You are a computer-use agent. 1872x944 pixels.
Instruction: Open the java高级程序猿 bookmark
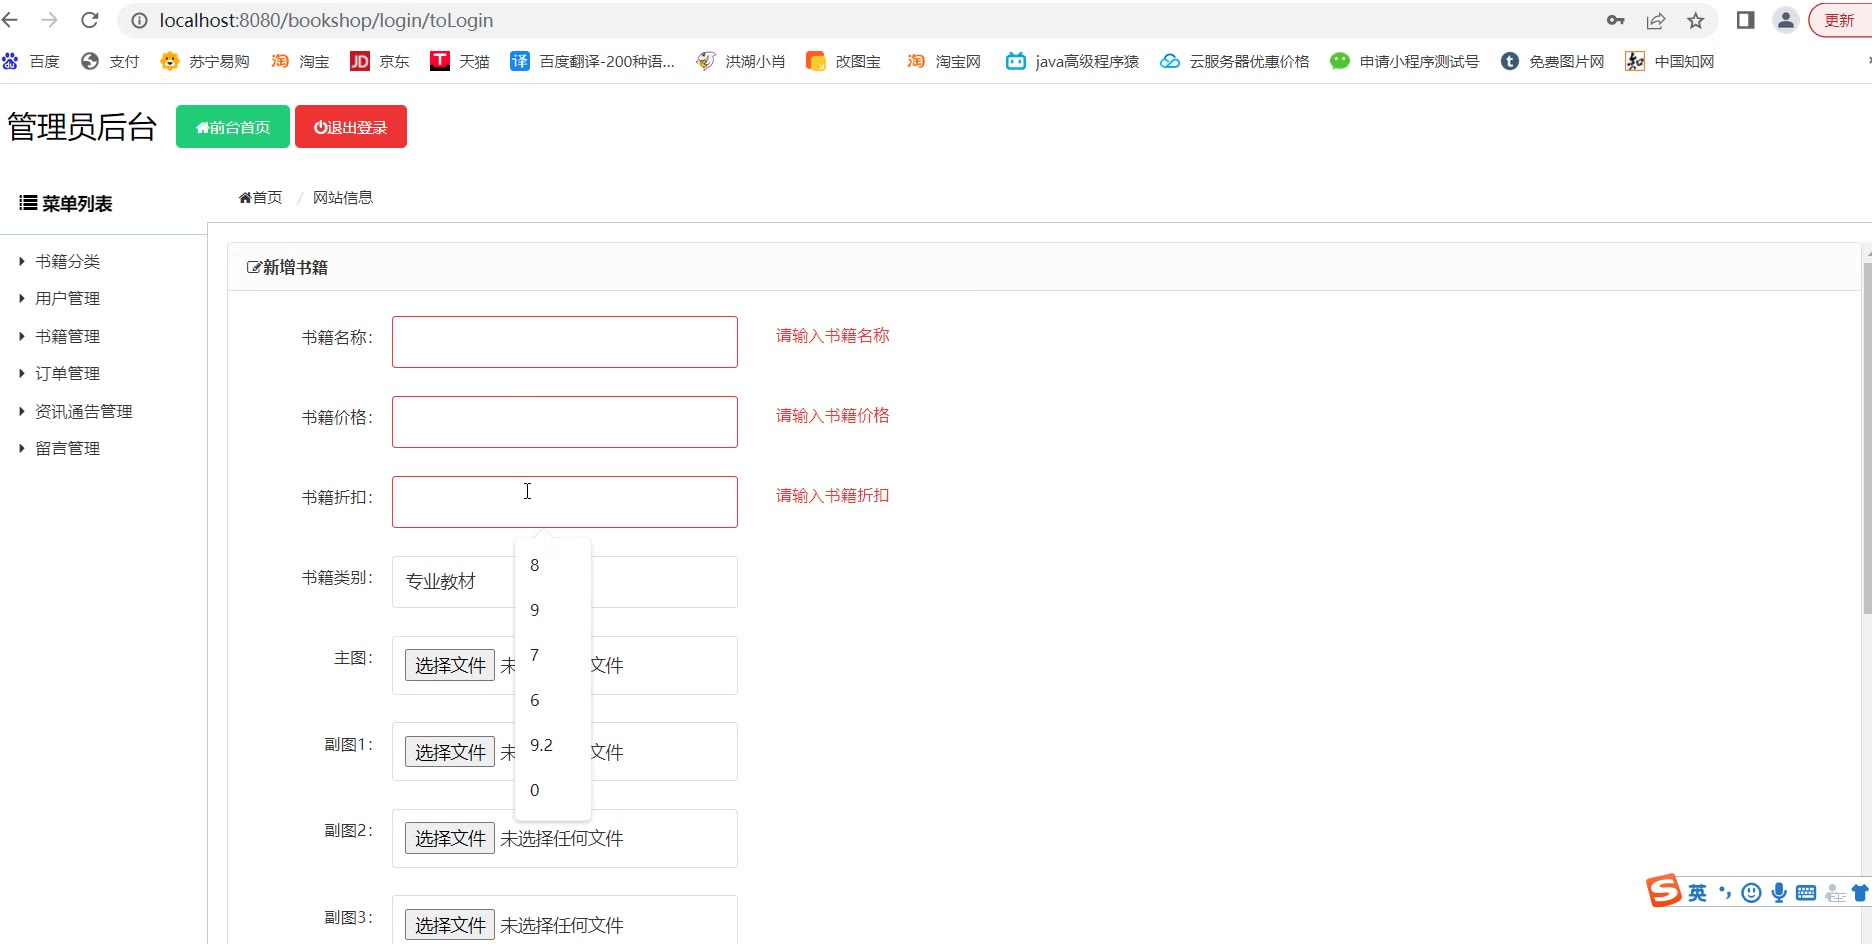[1072, 61]
